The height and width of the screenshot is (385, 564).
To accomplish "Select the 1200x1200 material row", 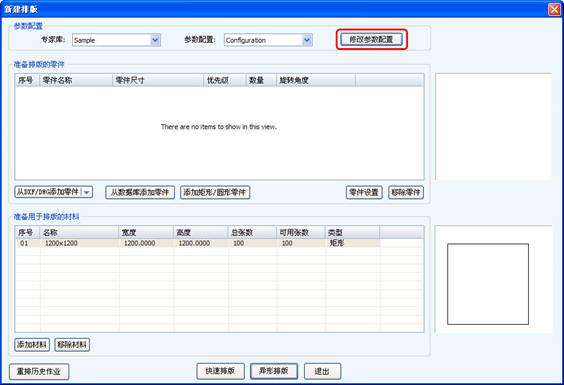I will (198, 243).
